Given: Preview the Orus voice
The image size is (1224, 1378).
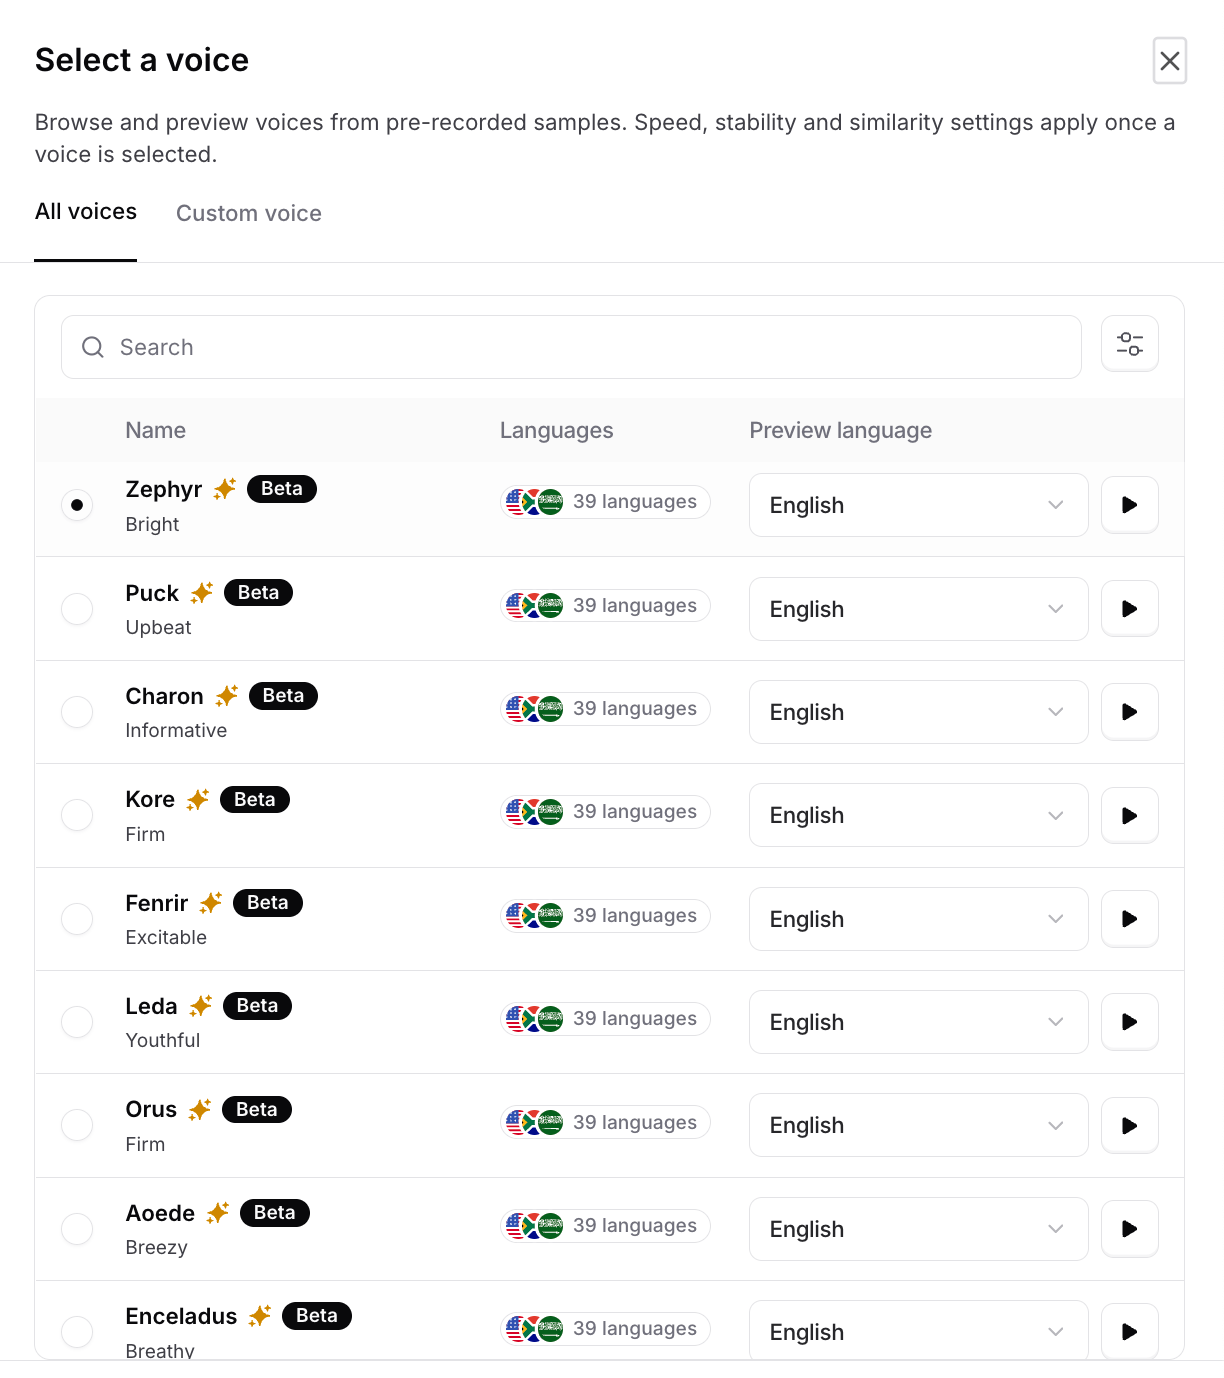Looking at the screenshot, I should 1130,1125.
